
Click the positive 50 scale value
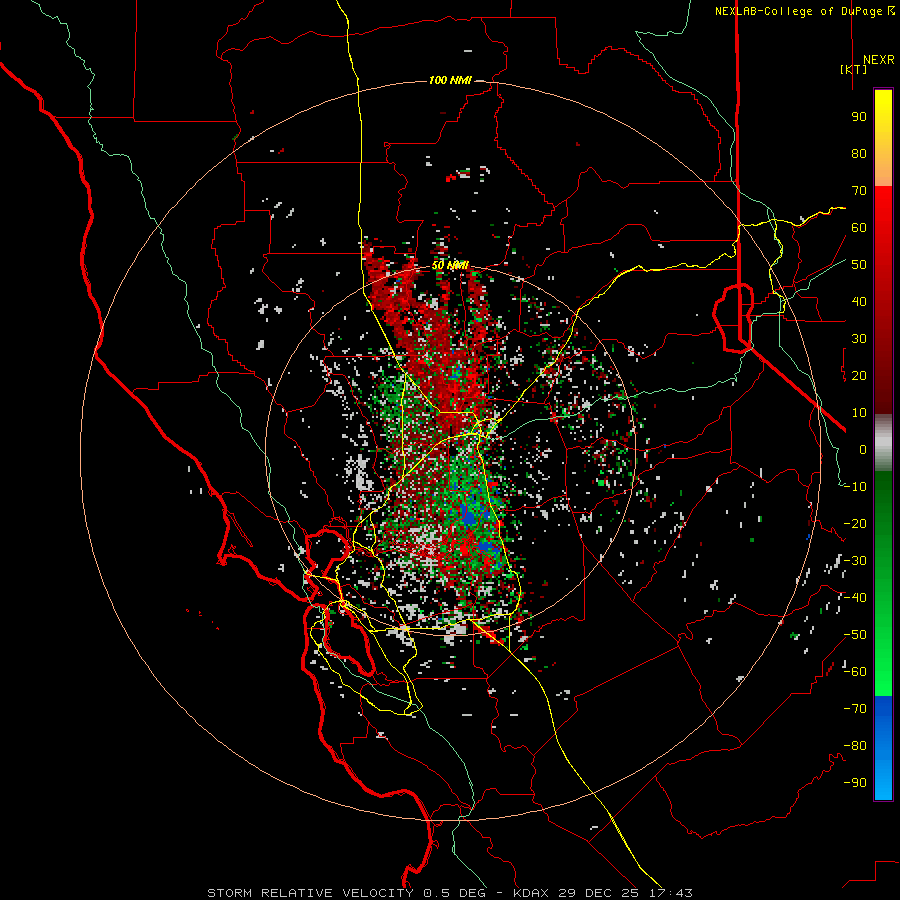click(859, 265)
